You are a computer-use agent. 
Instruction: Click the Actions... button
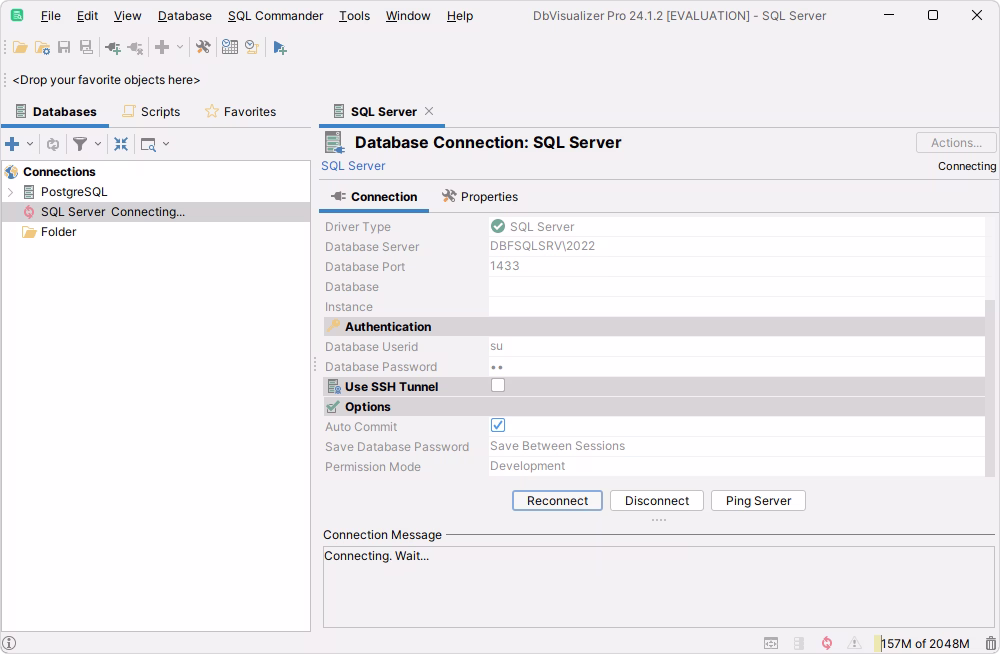click(x=956, y=143)
